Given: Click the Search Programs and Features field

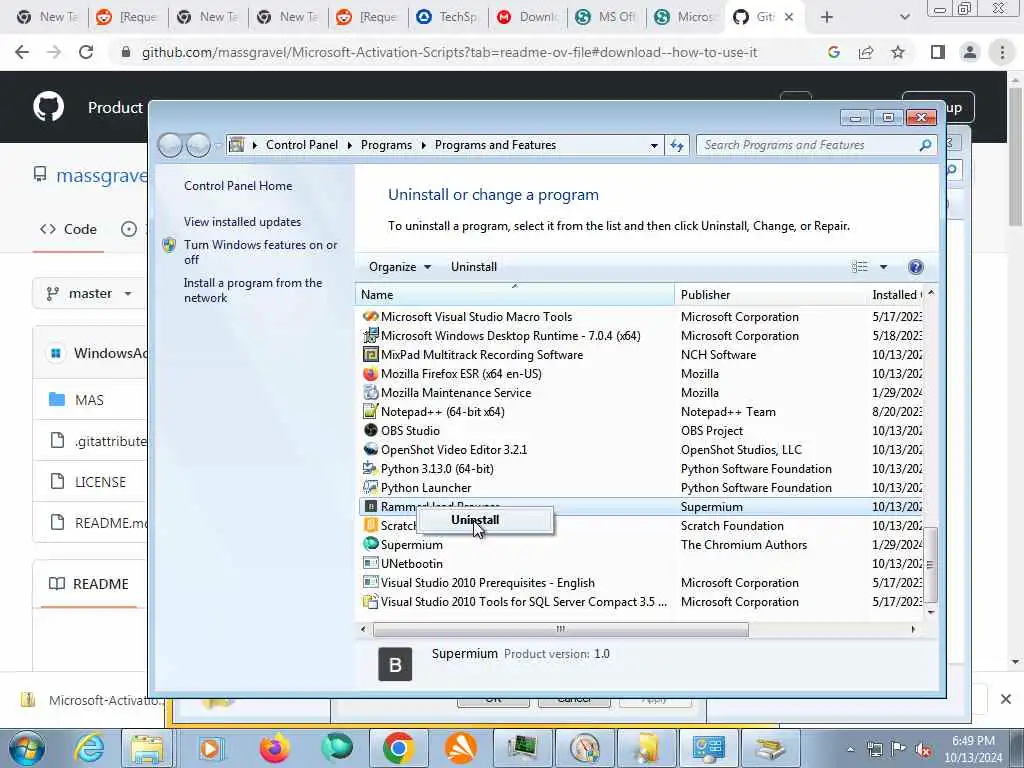Looking at the screenshot, I should tap(816, 145).
